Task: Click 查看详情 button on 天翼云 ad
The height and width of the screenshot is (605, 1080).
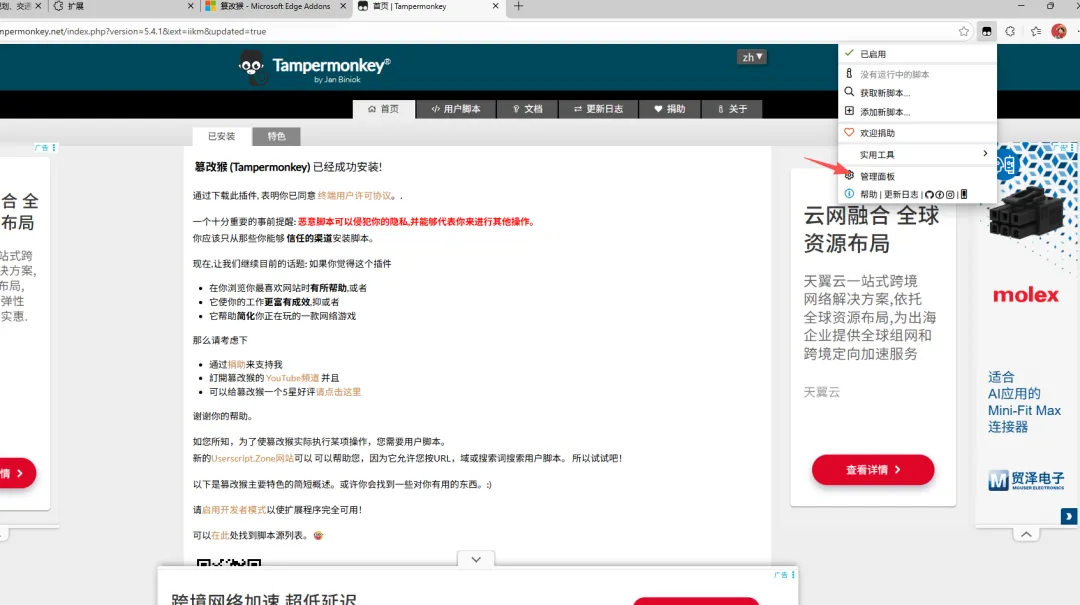Action: tap(873, 470)
